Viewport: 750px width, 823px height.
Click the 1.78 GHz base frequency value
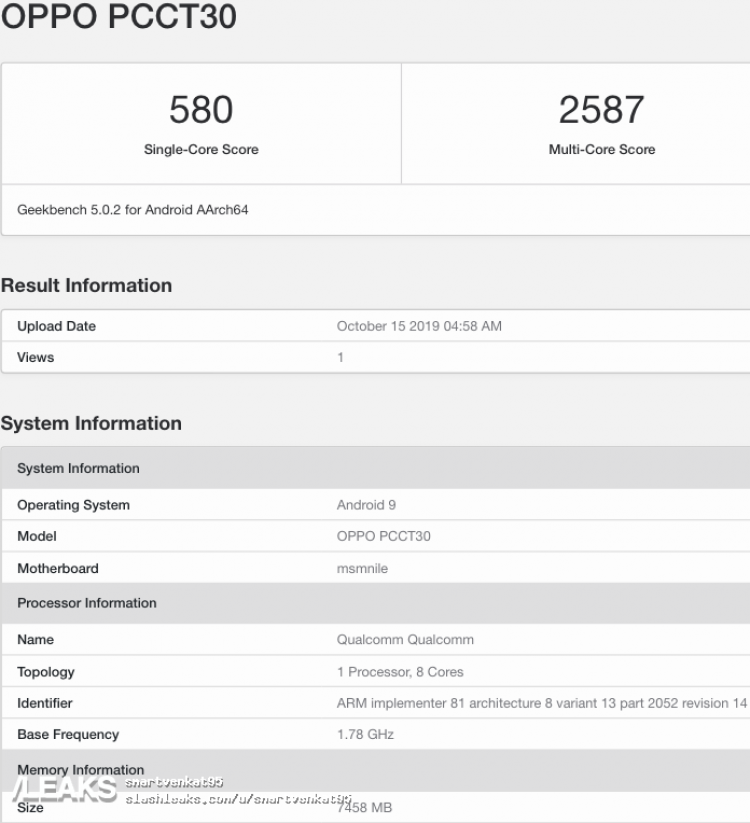pyautogui.click(x=365, y=734)
